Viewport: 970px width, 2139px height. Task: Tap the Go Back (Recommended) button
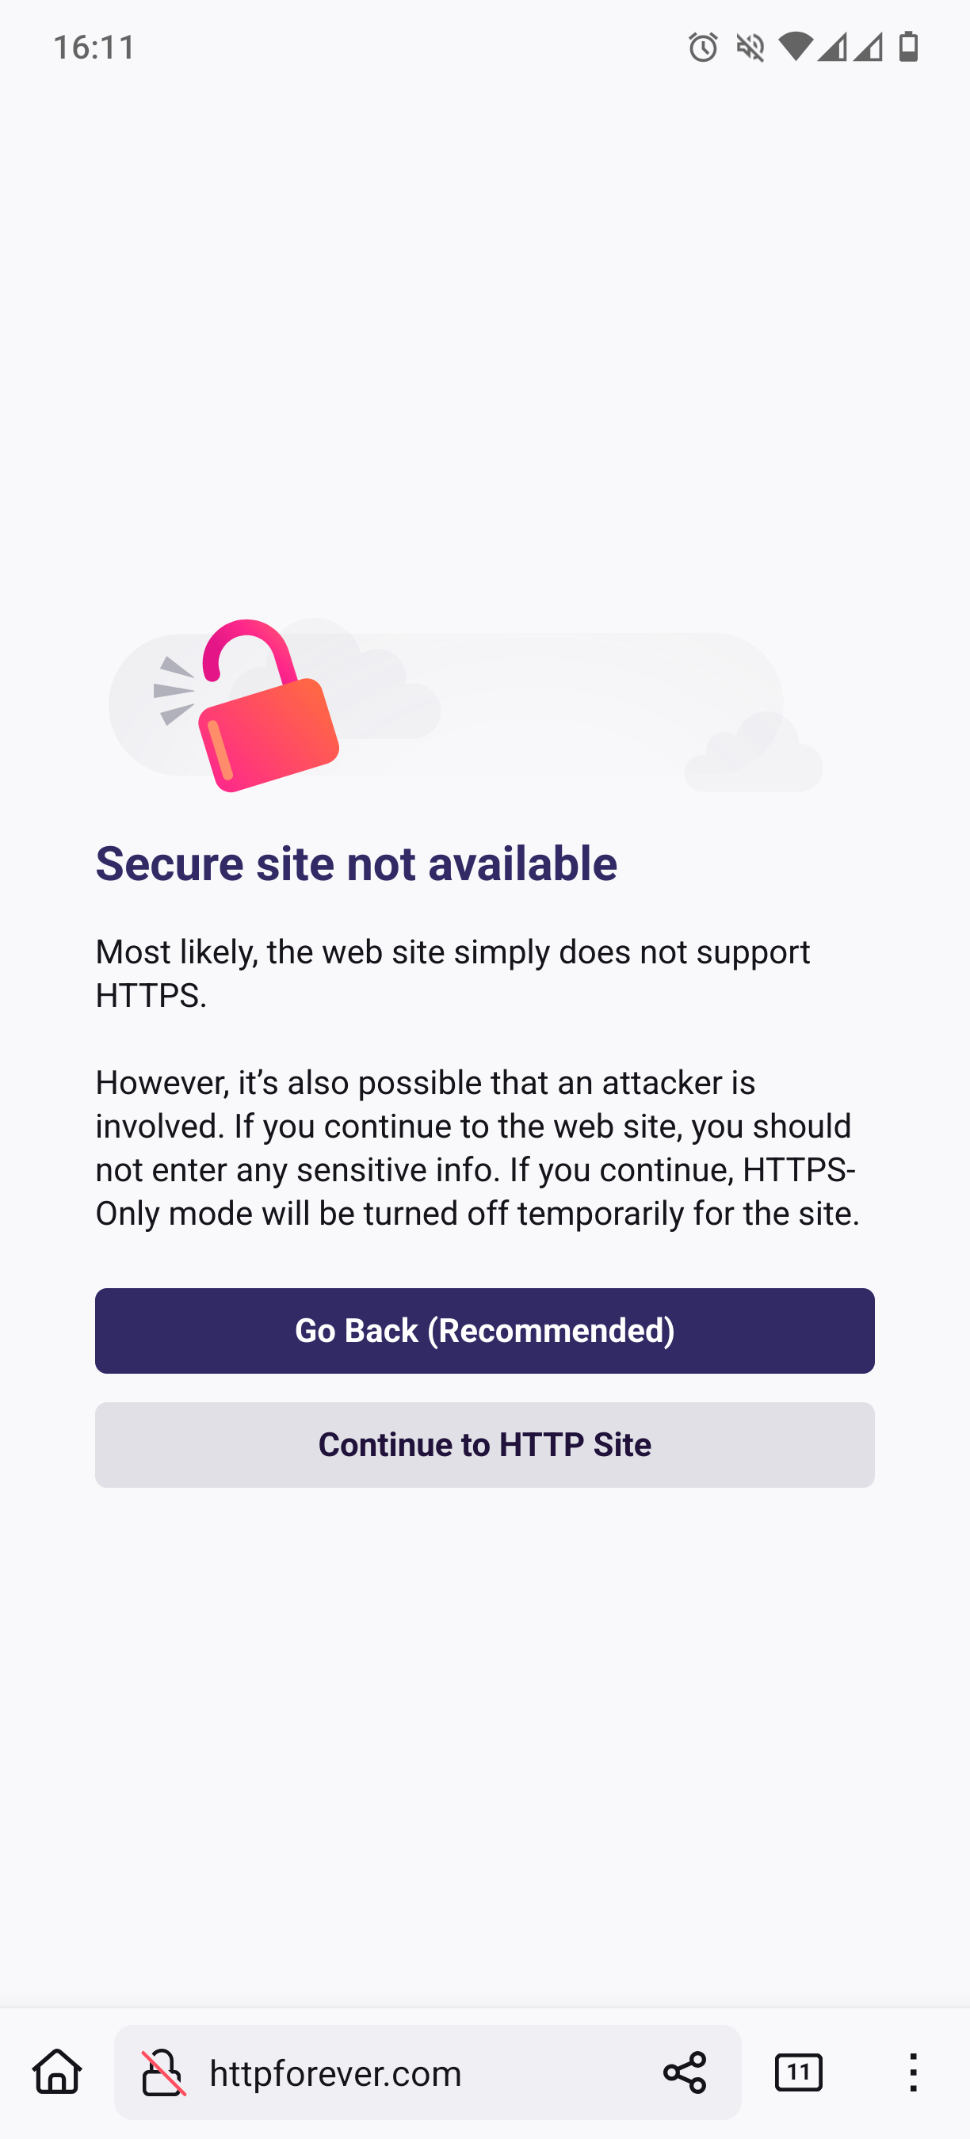click(x=485, y=1331)
